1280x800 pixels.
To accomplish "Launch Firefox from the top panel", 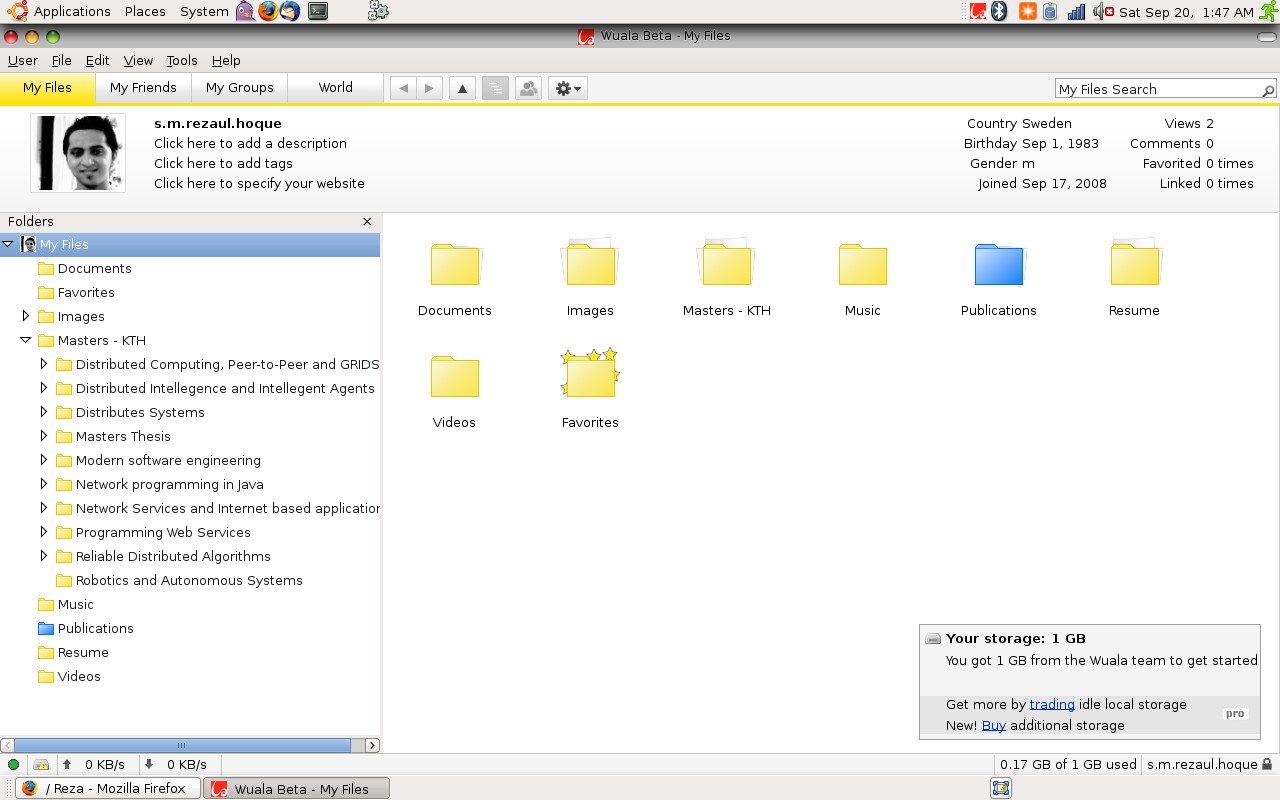I will (x=268, y=12).
